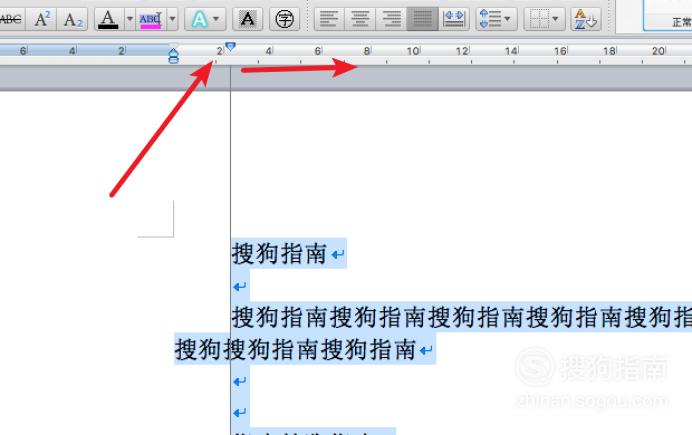Screen dimensions: 692x435
Task: Apply distributed alignment
Action: click(454, 19)
